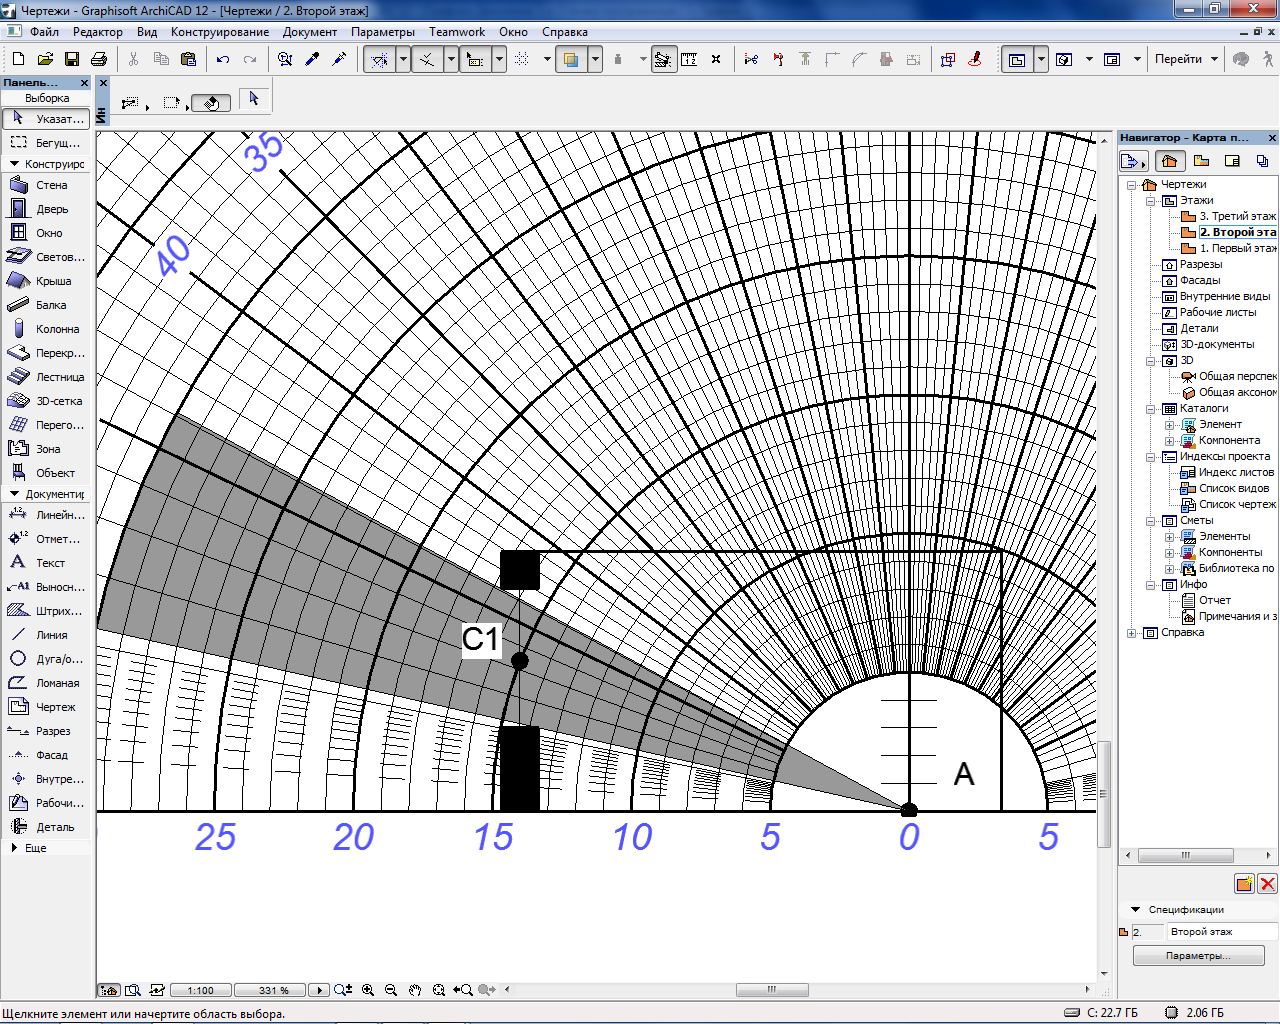Image resolution: width=1280 pixels, height=1024 pixels.
Task: Open the Перейти dropdown
Action: click(x=1185, y=59)
